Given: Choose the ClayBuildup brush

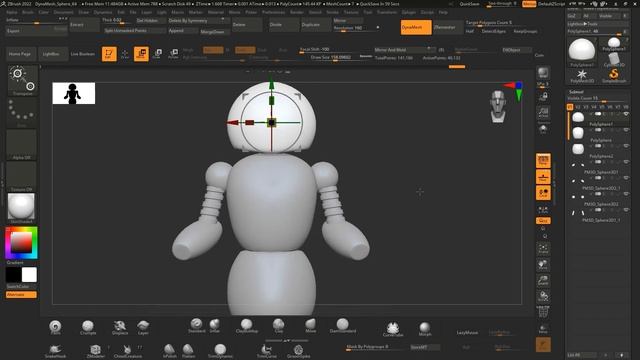Looking at the screenshot, I should [247, 326].
